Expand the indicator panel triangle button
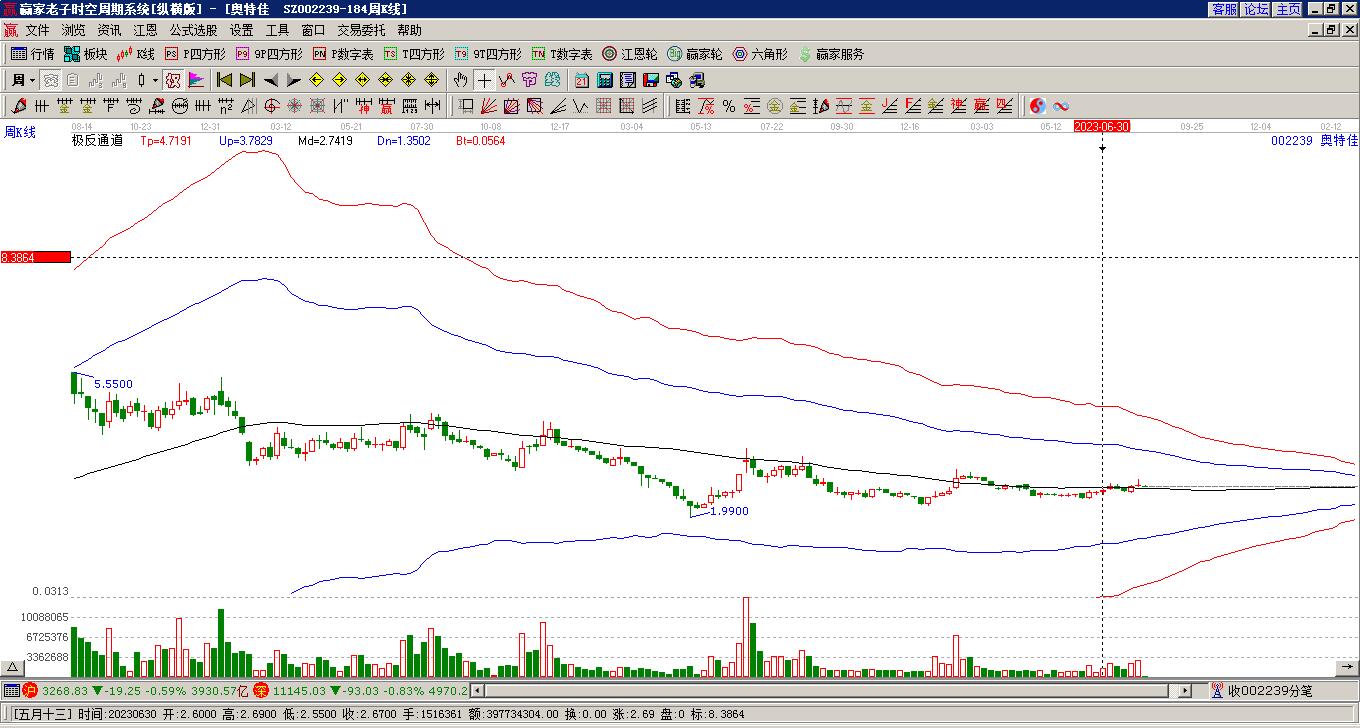This screenshot has width=1360, height=728. [13, 667]
